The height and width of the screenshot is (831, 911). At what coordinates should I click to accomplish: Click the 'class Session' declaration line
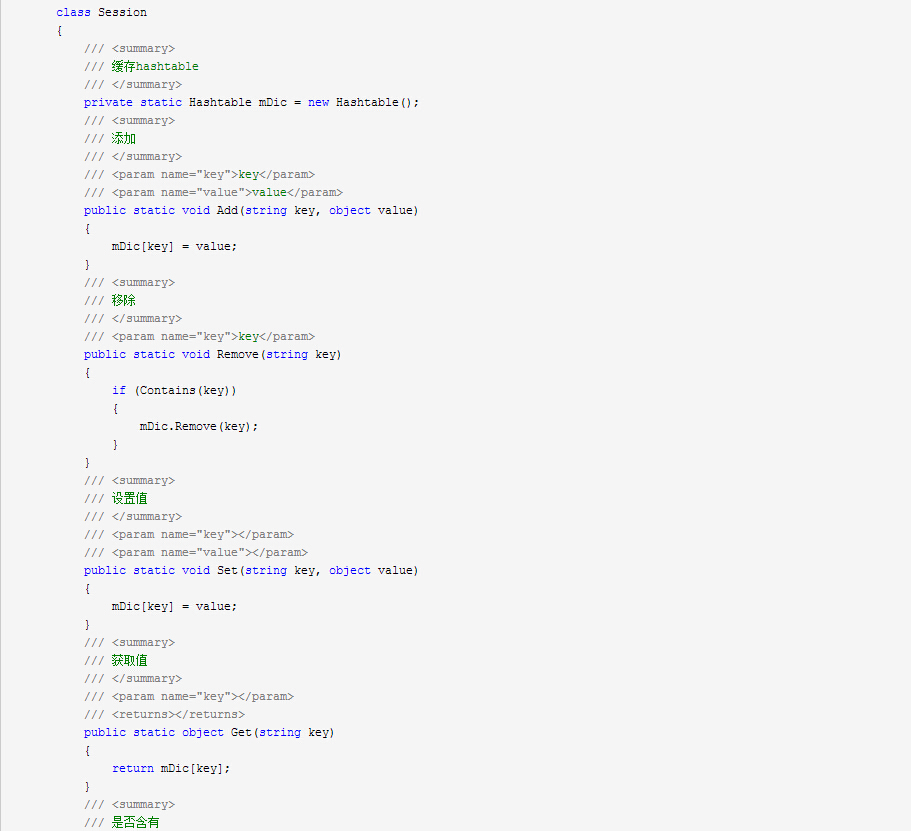(x=102, y=12)
